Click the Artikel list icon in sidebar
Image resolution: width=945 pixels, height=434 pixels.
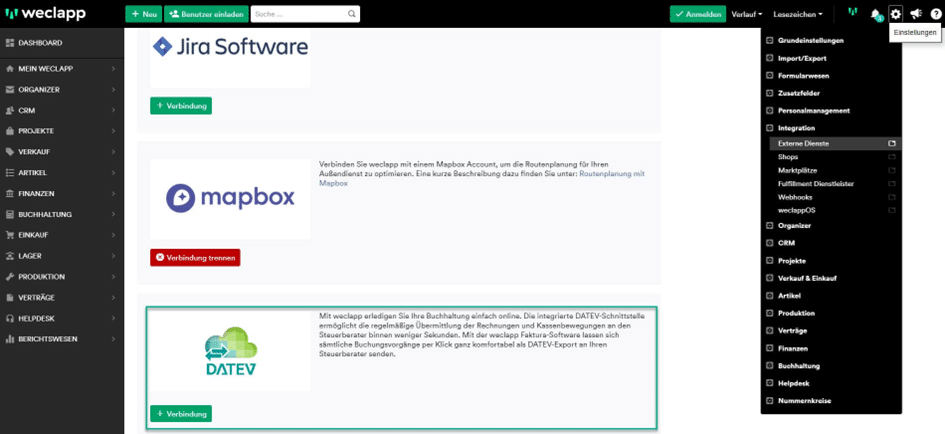point(9,172)
